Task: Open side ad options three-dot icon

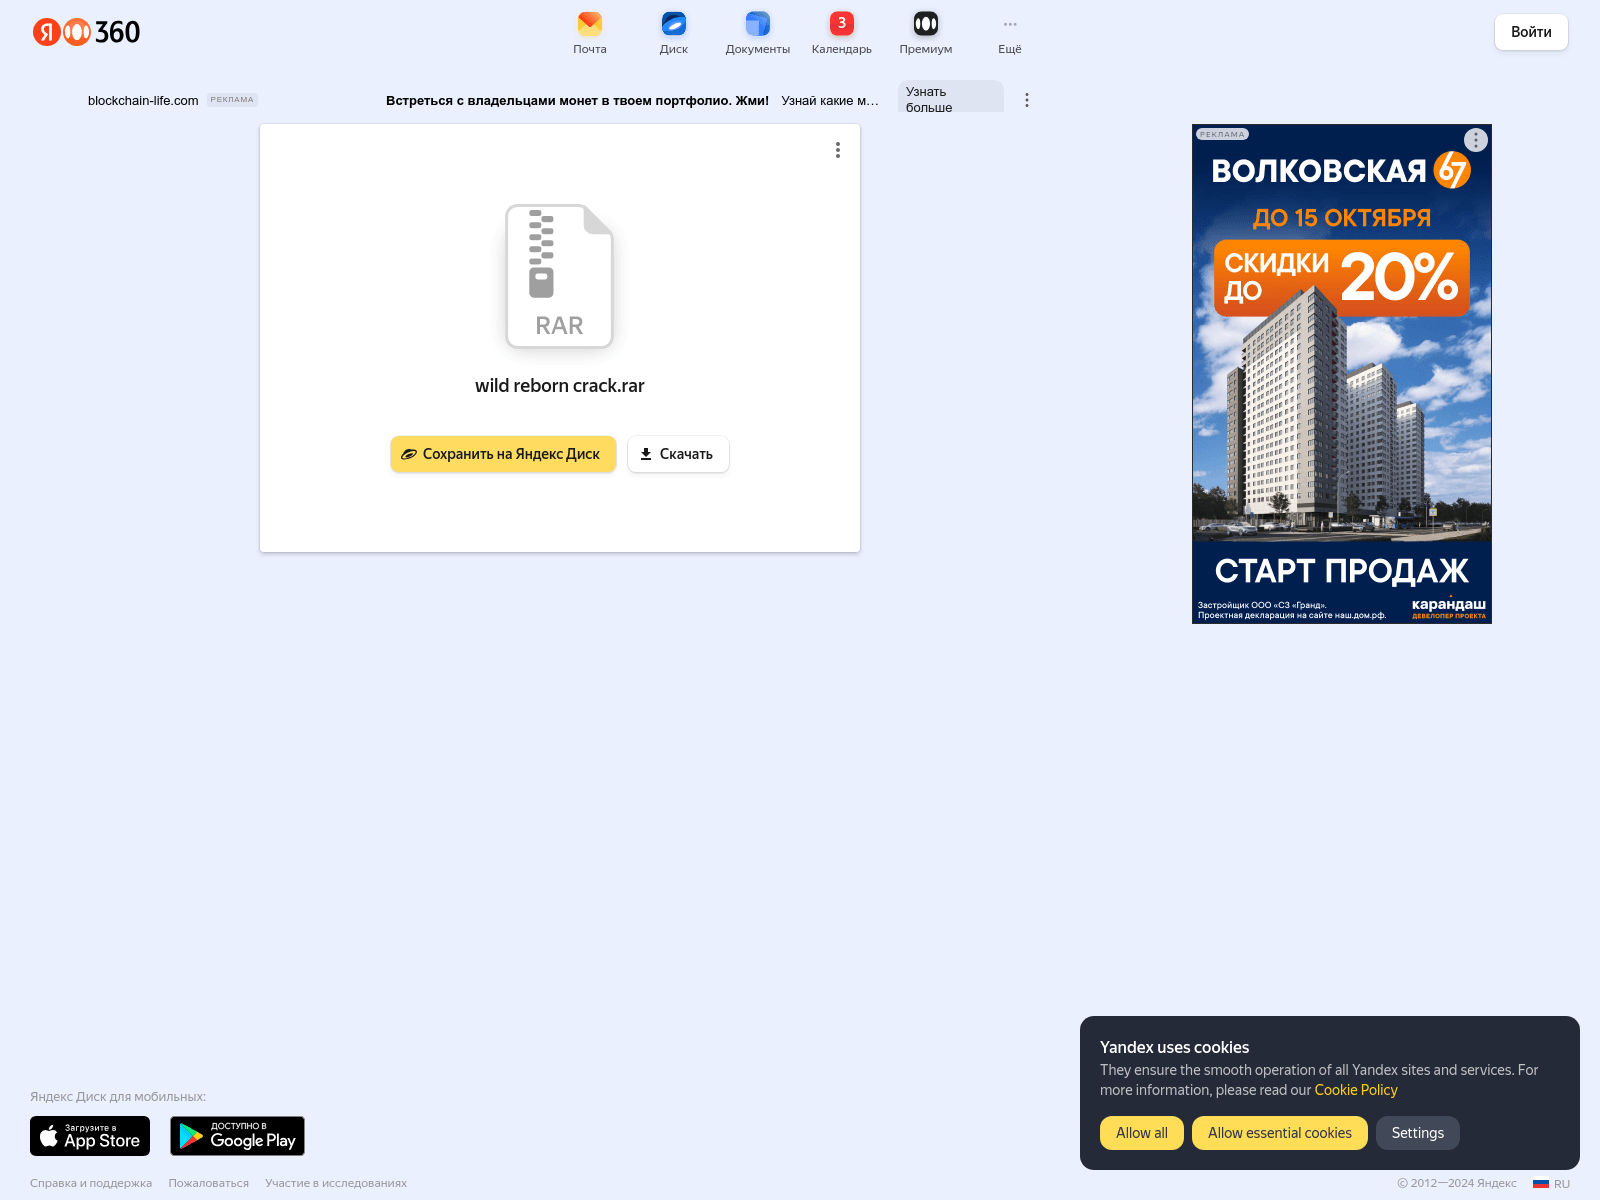Action: click(x=1476, y=140)
